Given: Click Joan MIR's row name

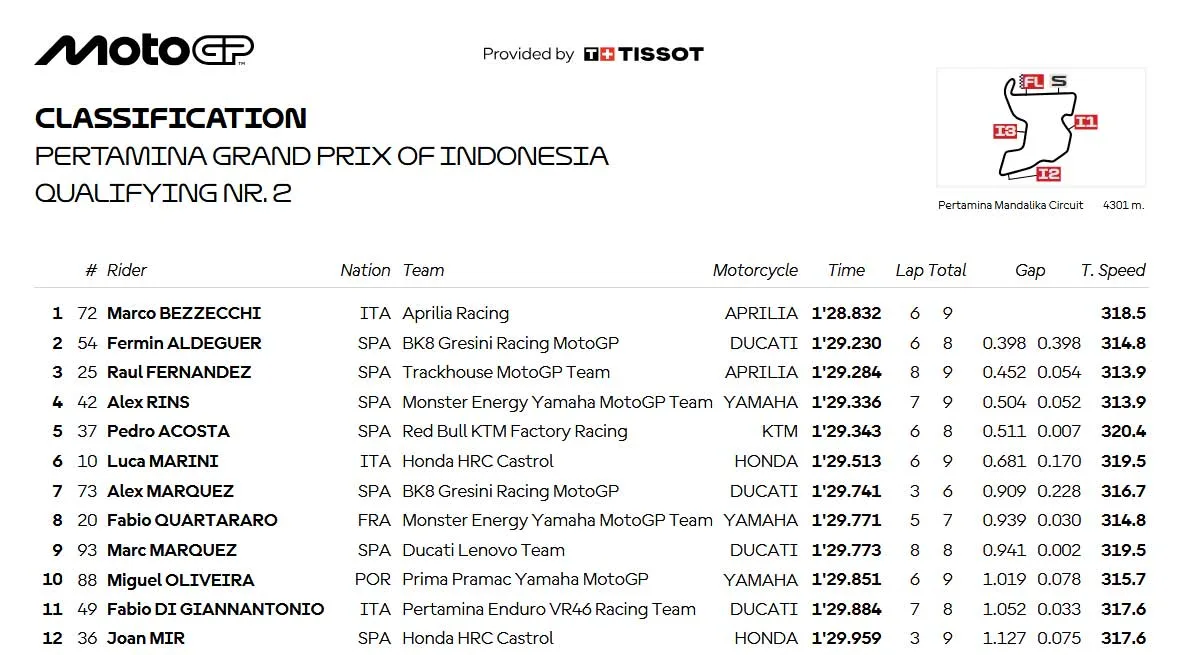Looking at the screenshot, I should [146, 638].
